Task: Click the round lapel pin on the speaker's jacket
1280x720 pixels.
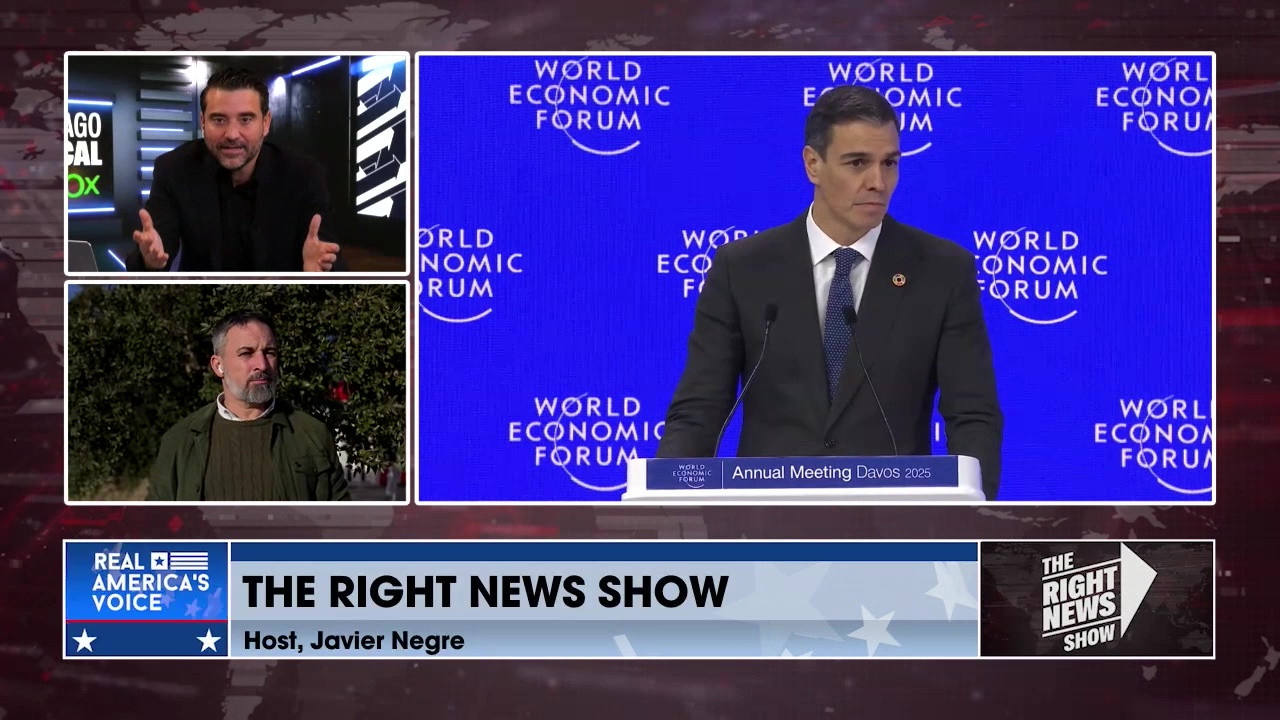Action: (x=898, y=280)
